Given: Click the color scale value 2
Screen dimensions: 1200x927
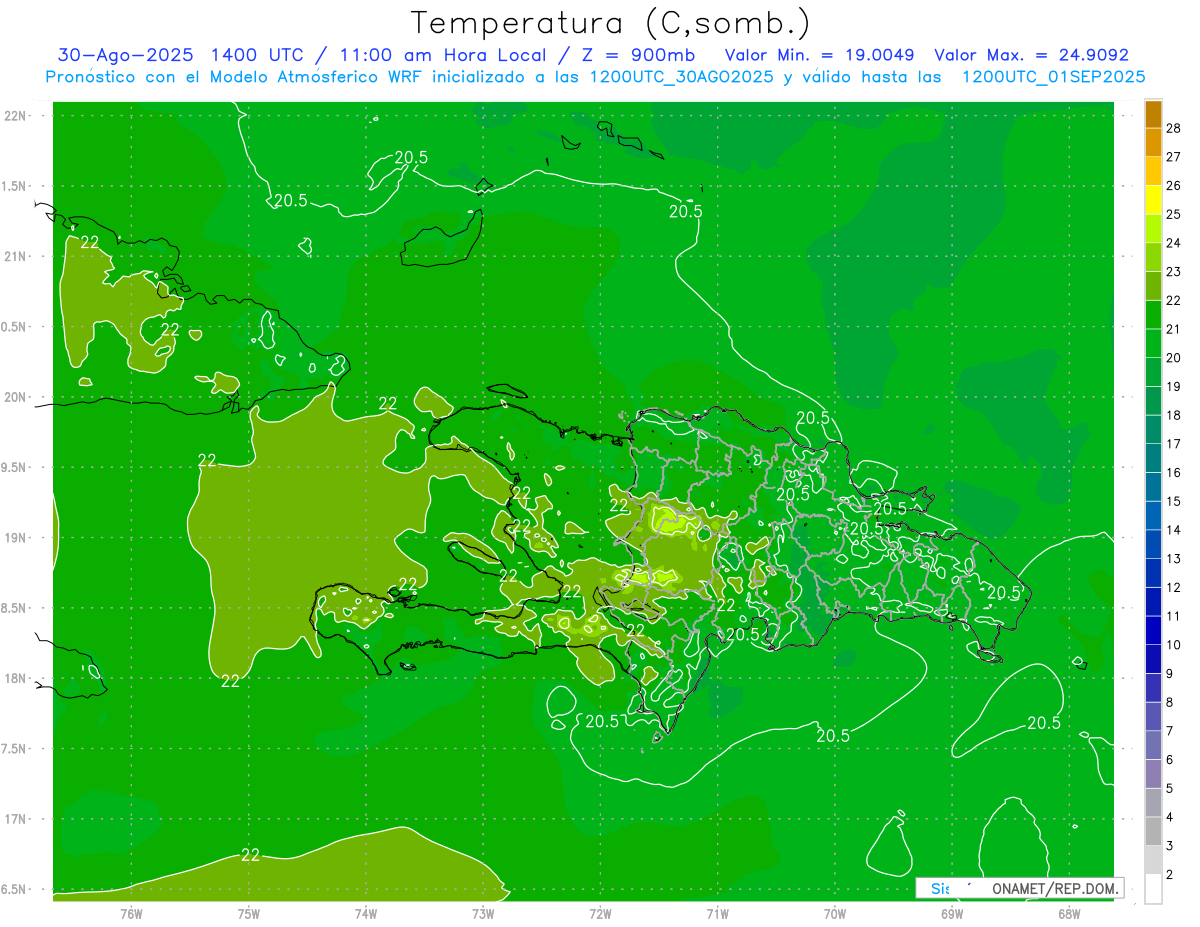Looking at the screenshot, I should click(1170, 875).
